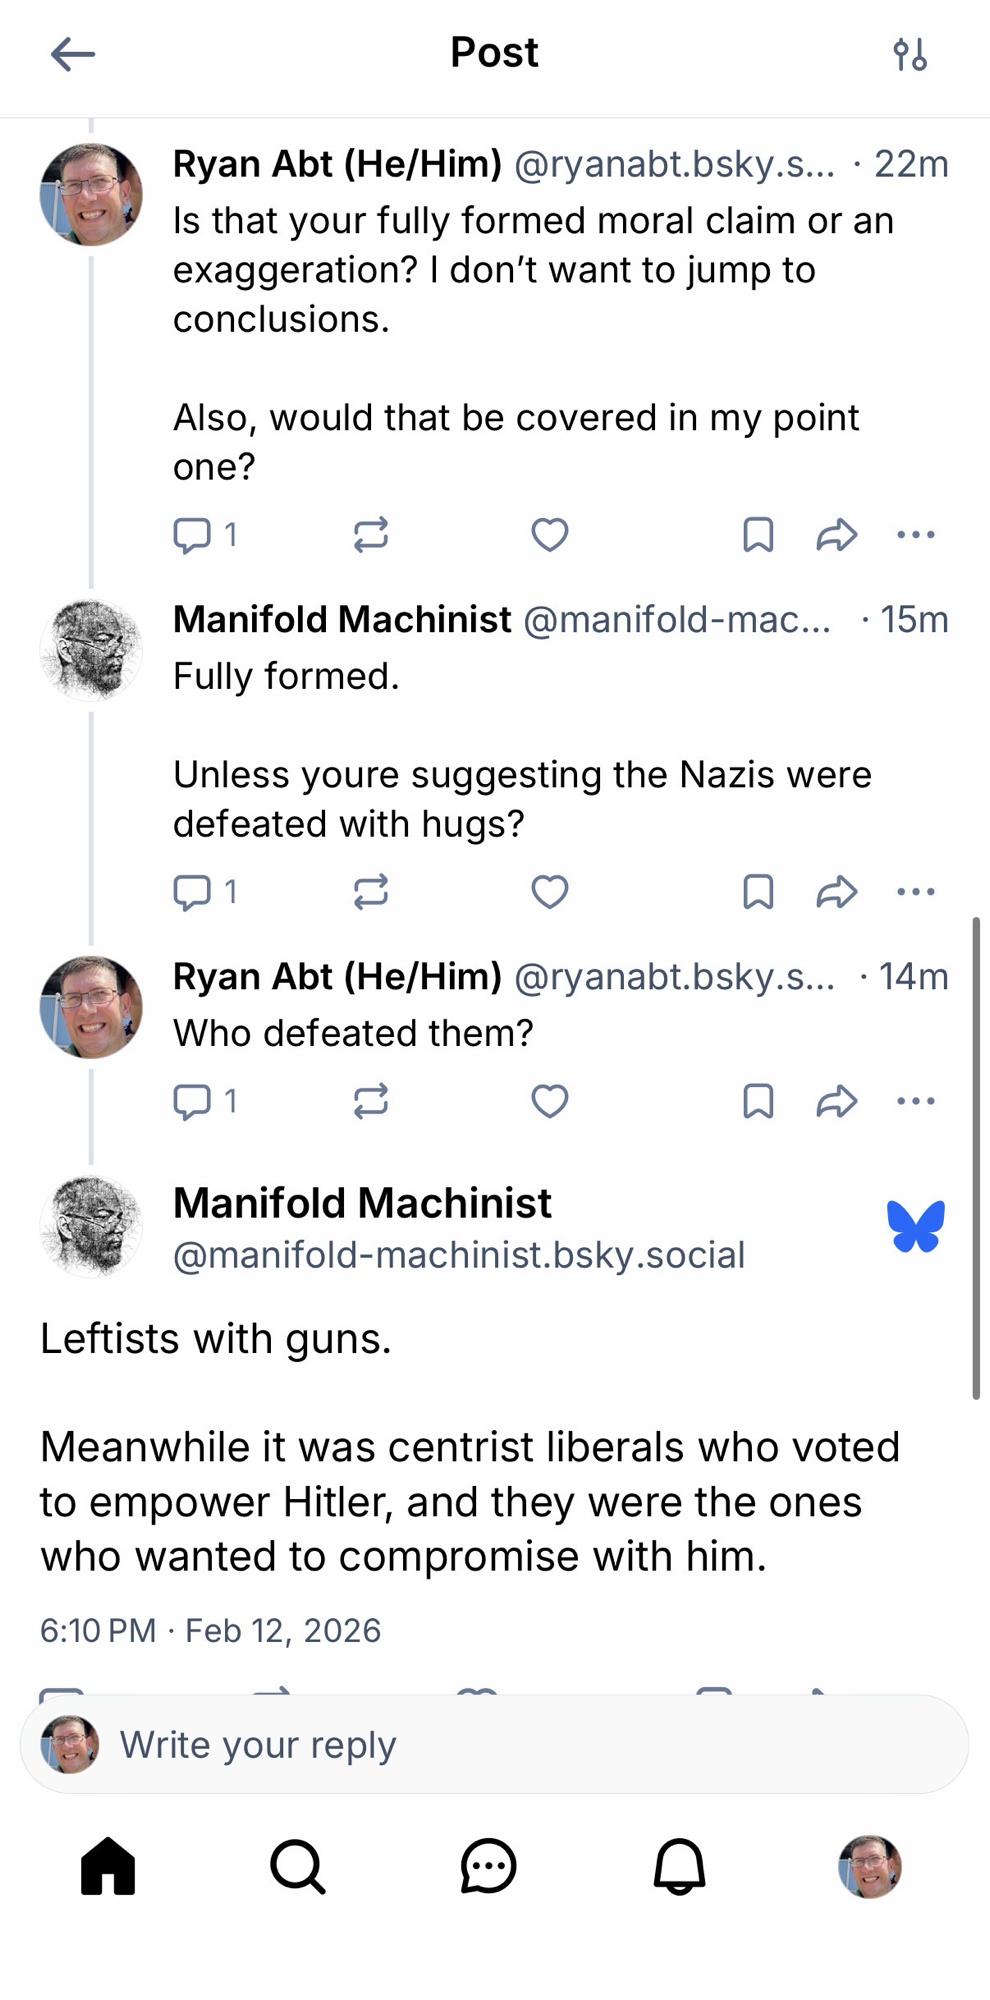
Task: Repost Ryan Abt's 22m reply
Action: [370, 535]
